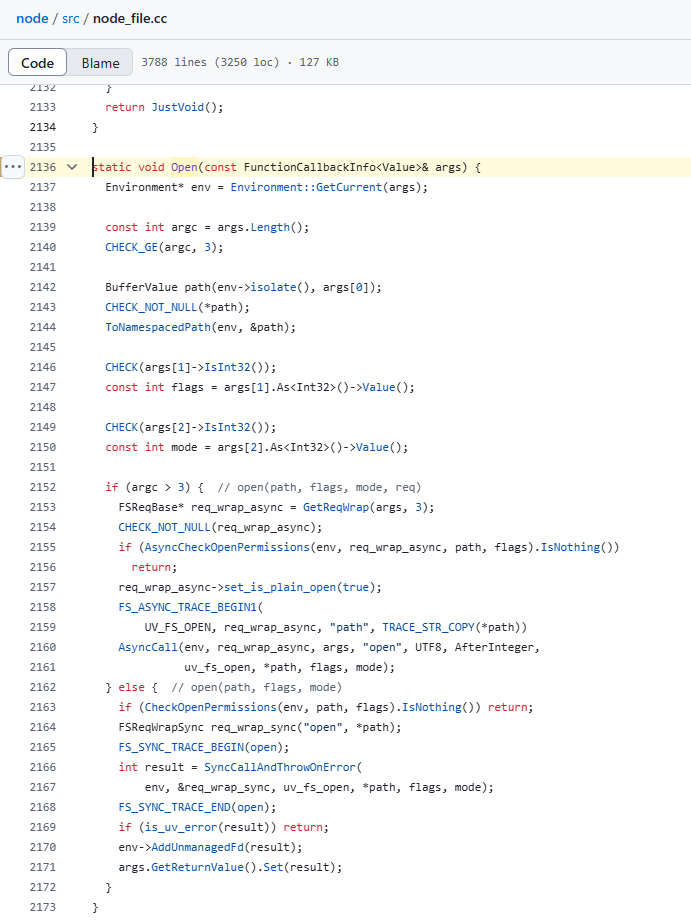This screenshot has width=691, height=923.
Task: Click GetReturnValue on line 2171
Action: pos(197,868)
